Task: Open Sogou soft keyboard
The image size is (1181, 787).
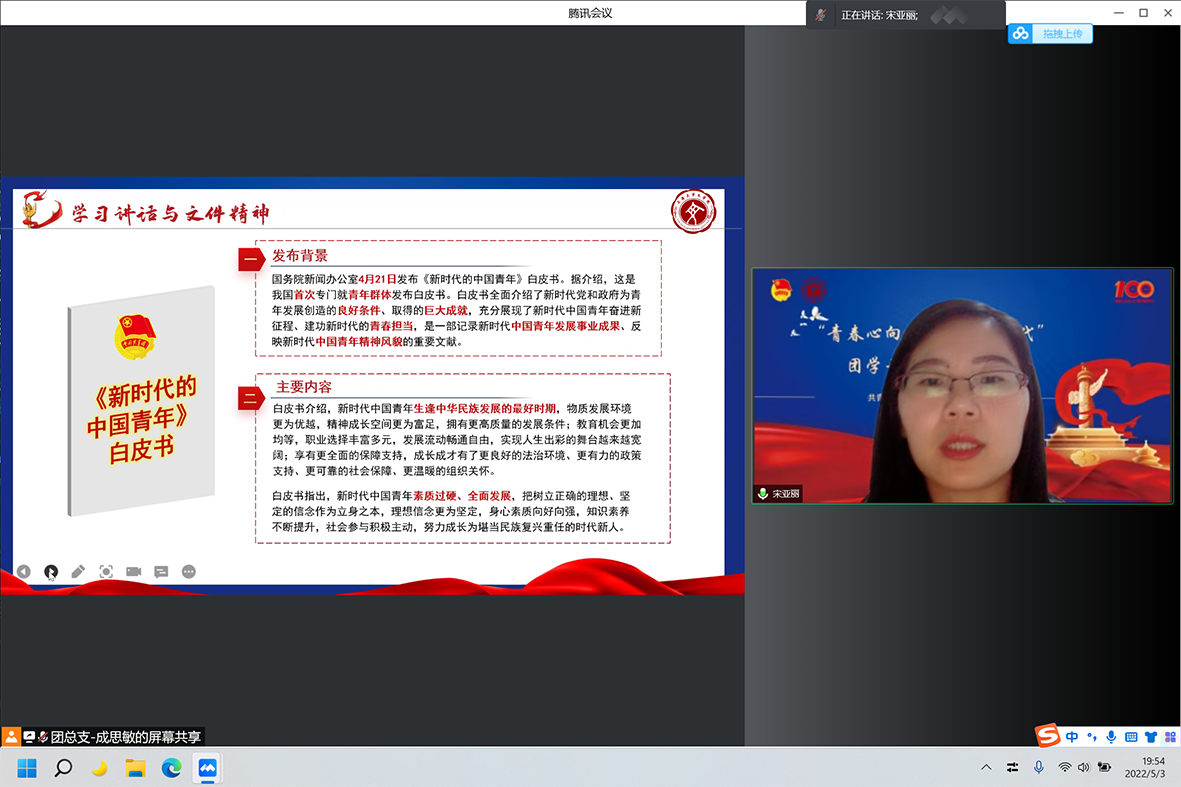Action: pyautogui.click(x=1131, y=737)
